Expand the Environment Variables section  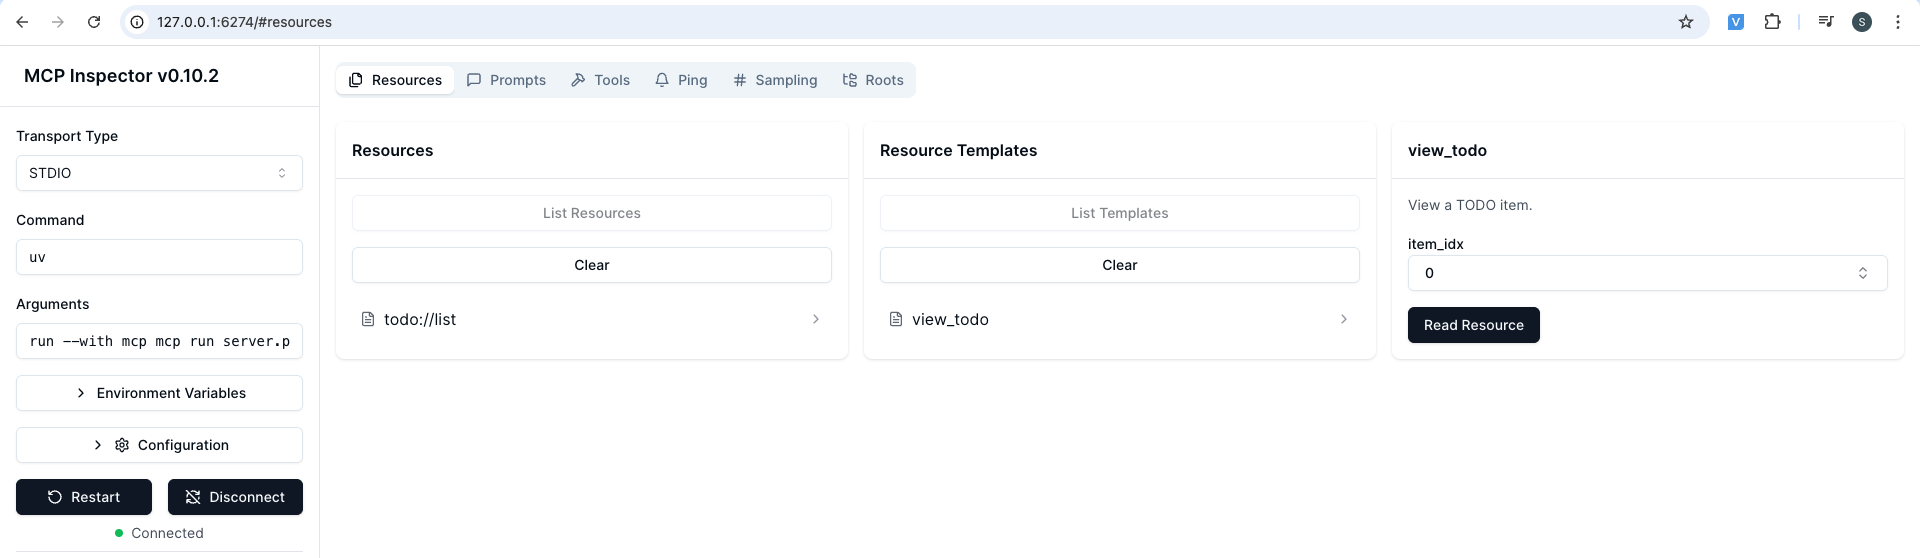click(159, 393)
